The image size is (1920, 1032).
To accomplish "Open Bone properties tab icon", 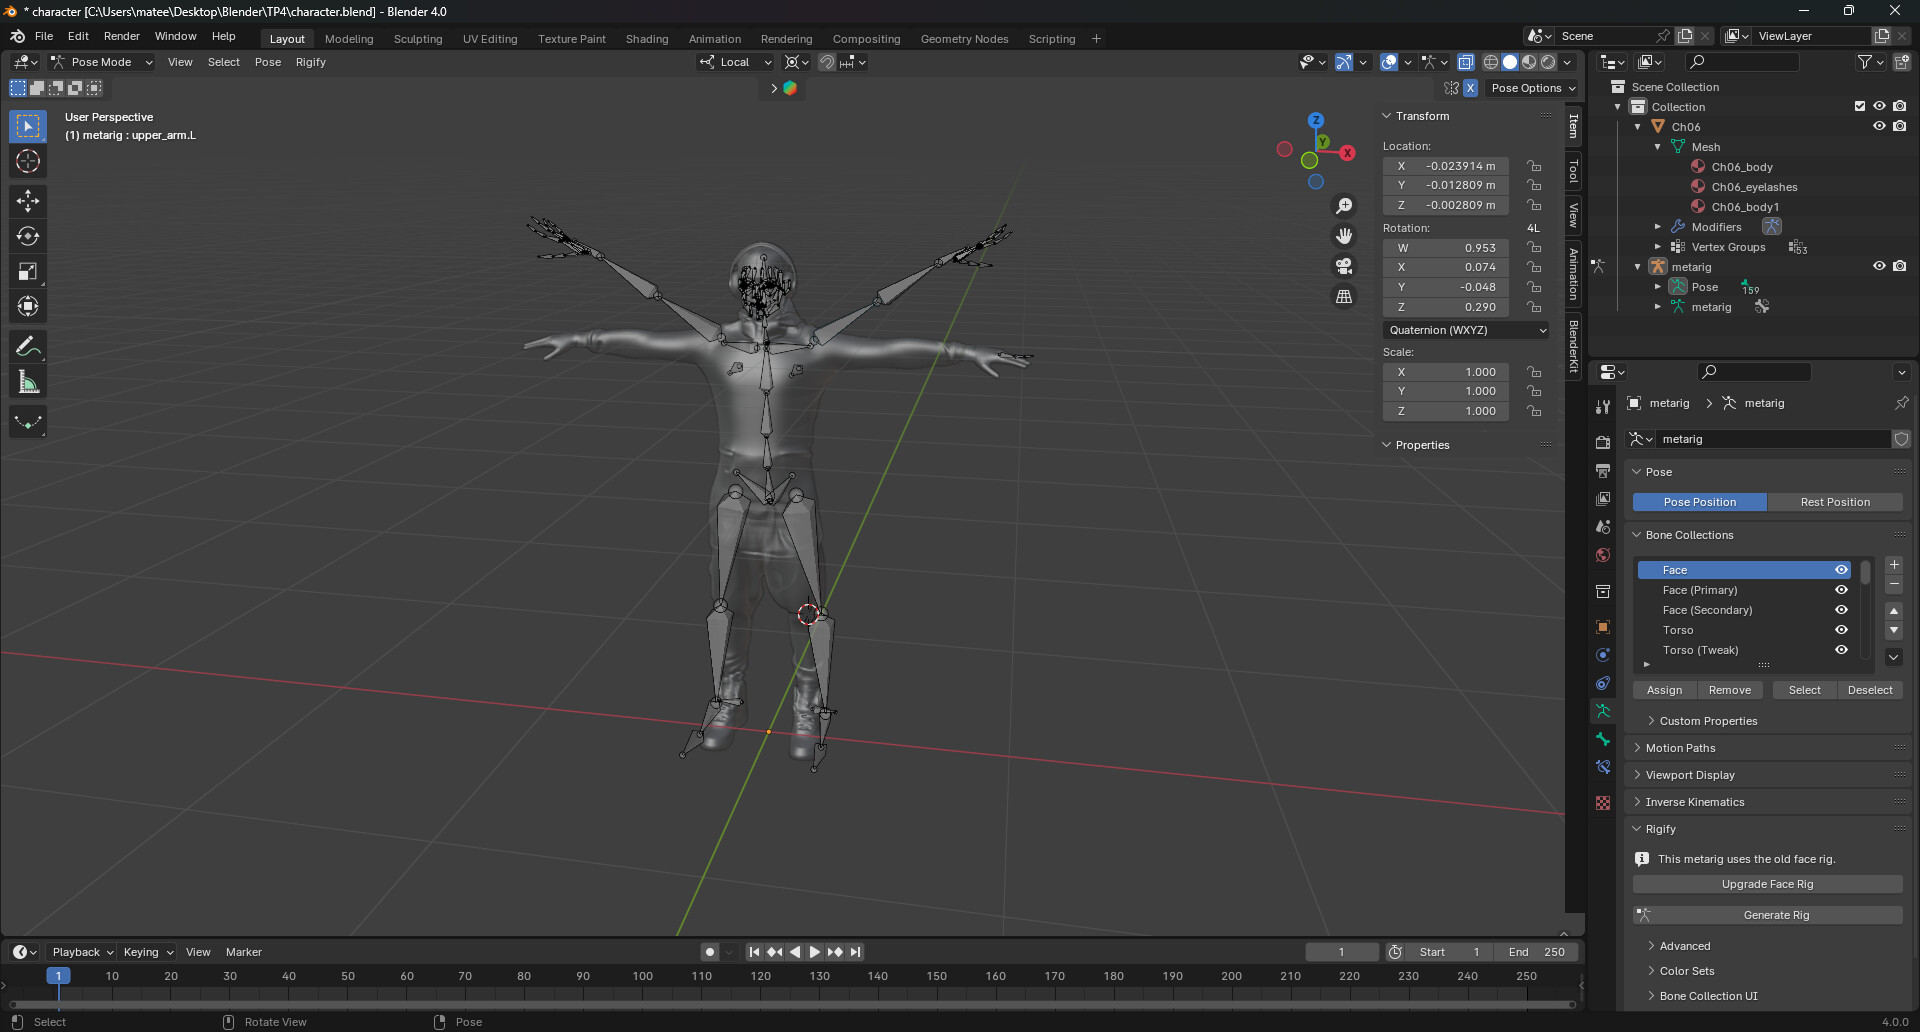I will [1603, 739].
